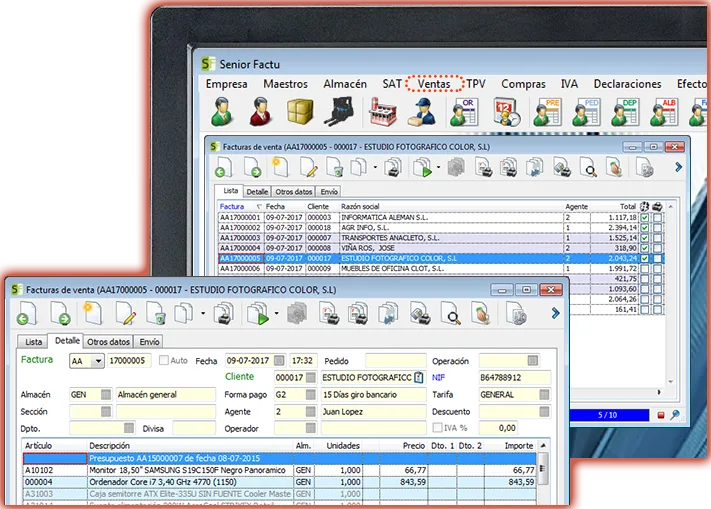Click the hand collect-payment icon, front window
This screenshot has height=509, width=711.
coord(481,313)
